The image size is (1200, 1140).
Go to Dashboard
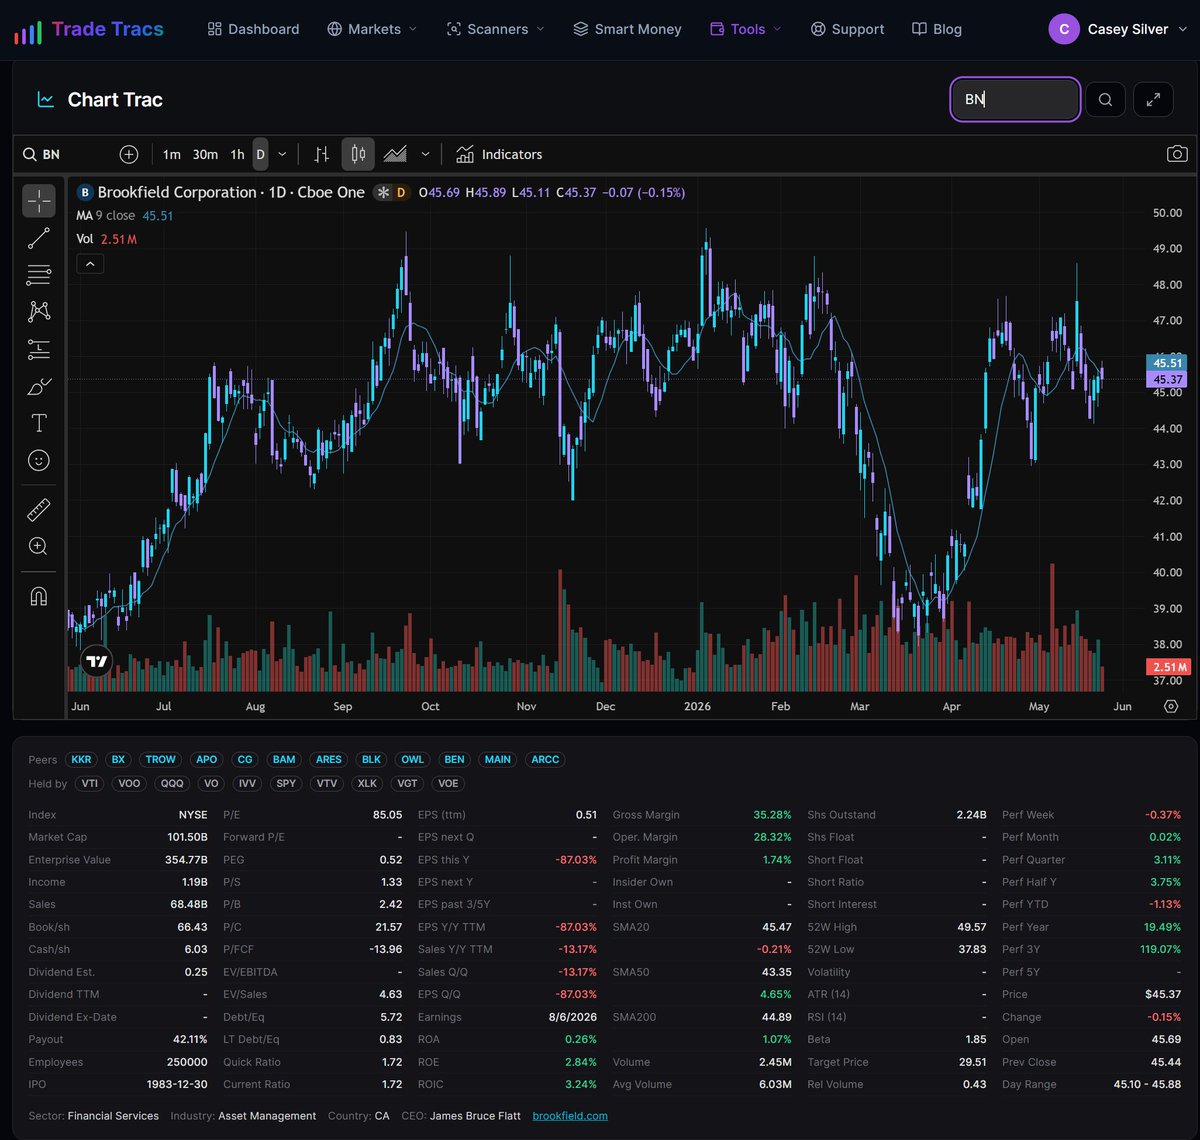point(253,29)
